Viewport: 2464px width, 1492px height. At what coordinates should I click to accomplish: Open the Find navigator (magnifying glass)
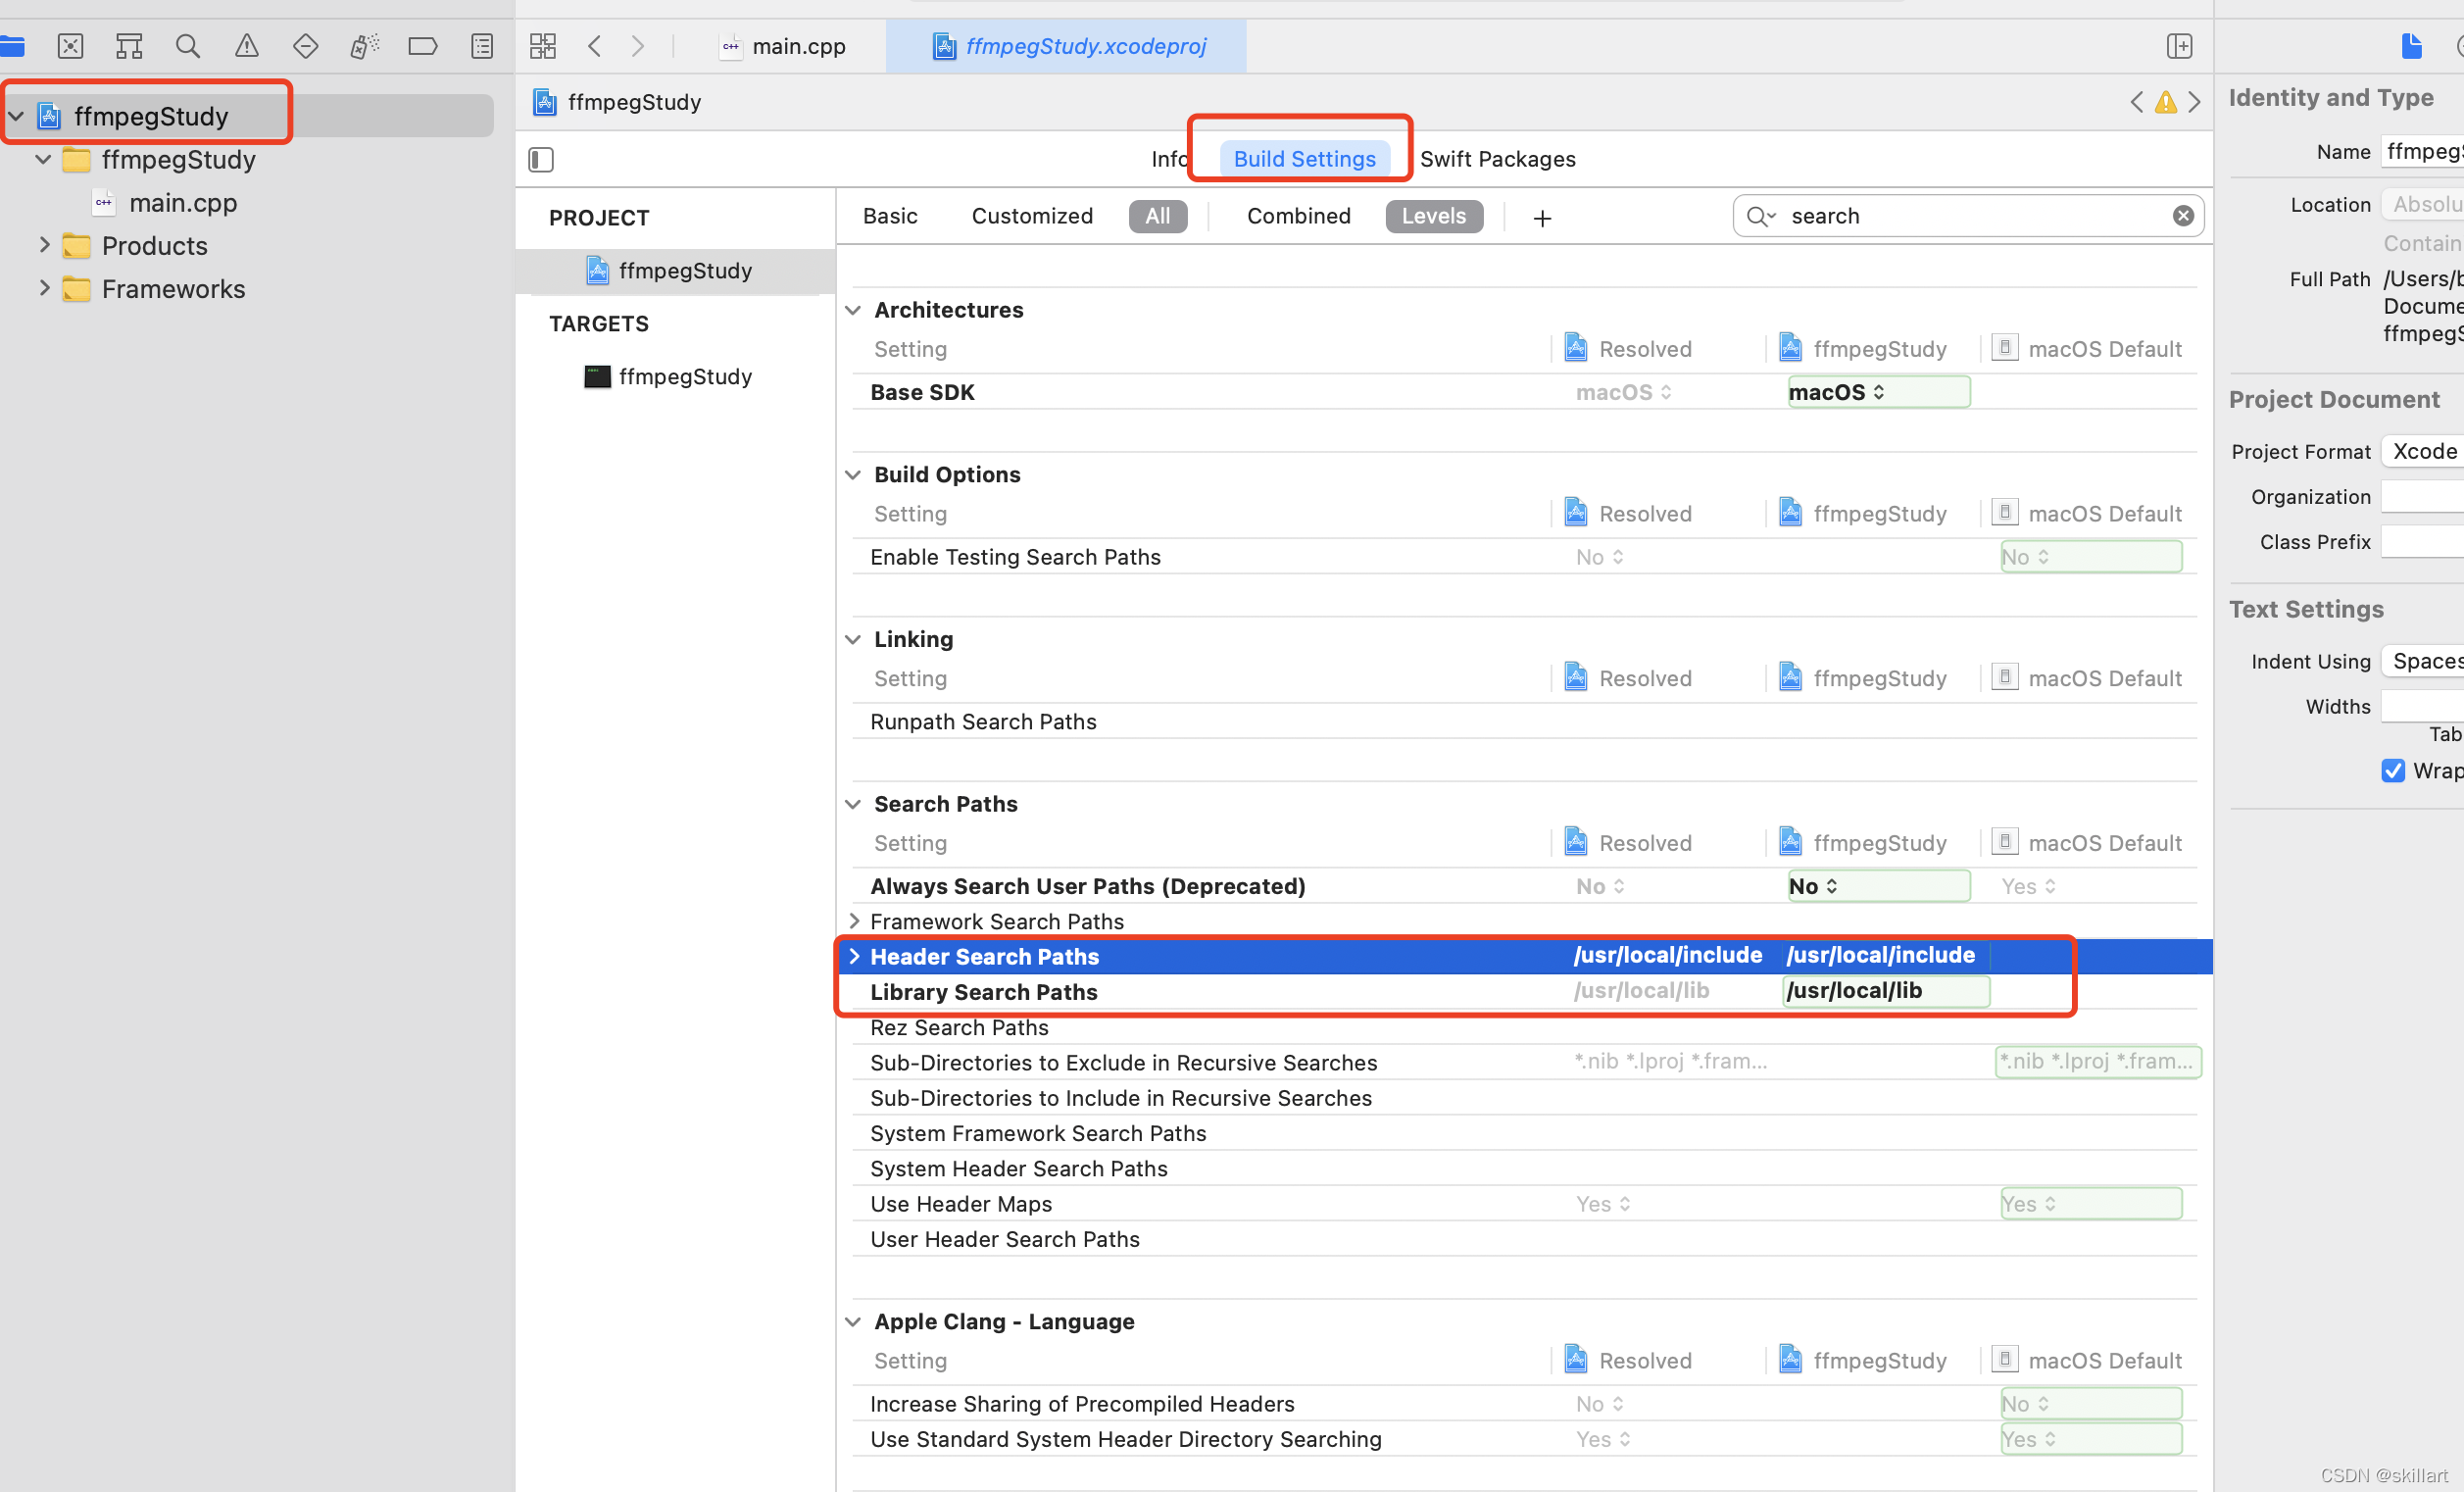[x=187, y=46]
